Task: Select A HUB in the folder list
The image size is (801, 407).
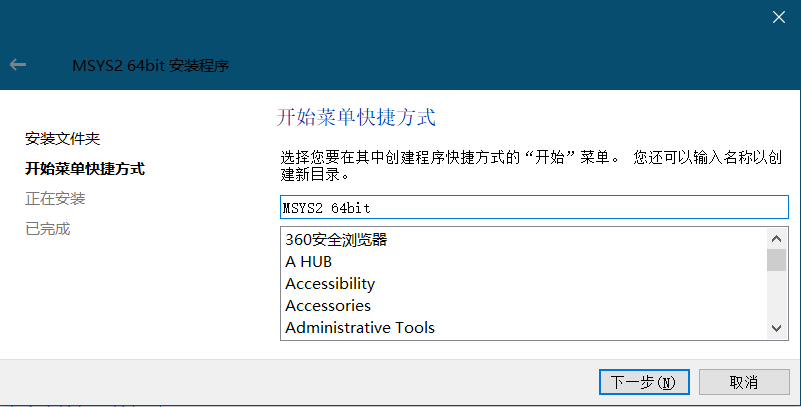Action: tap(309, 261)
